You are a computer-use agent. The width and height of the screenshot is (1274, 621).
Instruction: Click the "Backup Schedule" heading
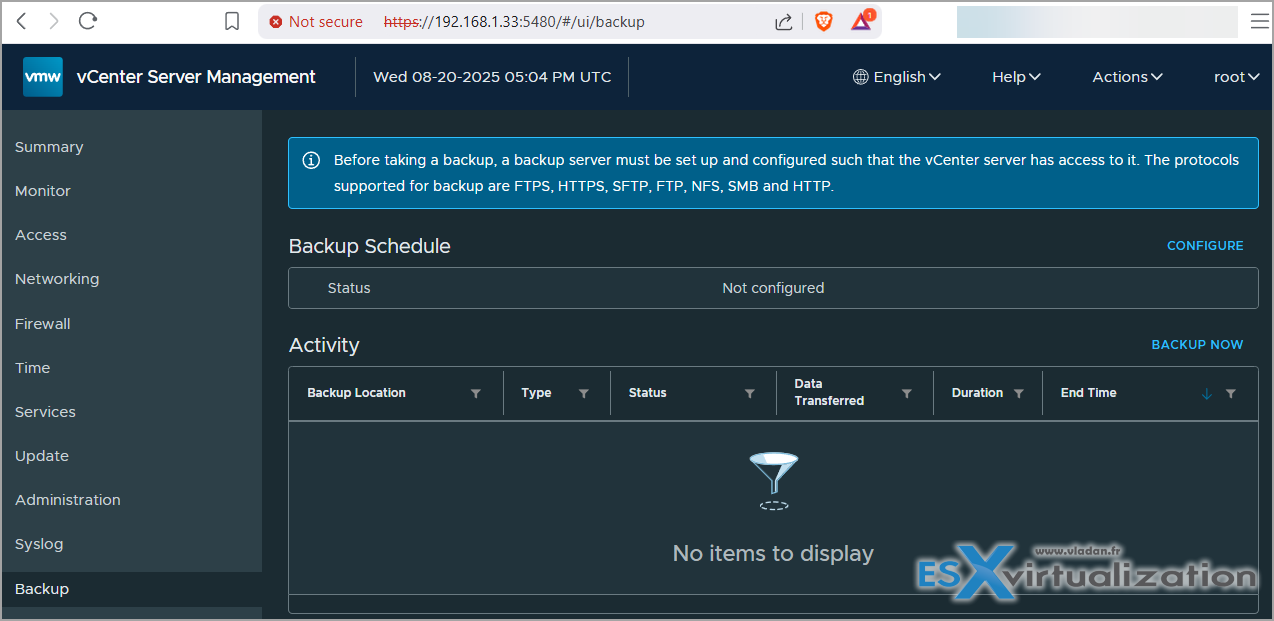(x=369, y=246)
